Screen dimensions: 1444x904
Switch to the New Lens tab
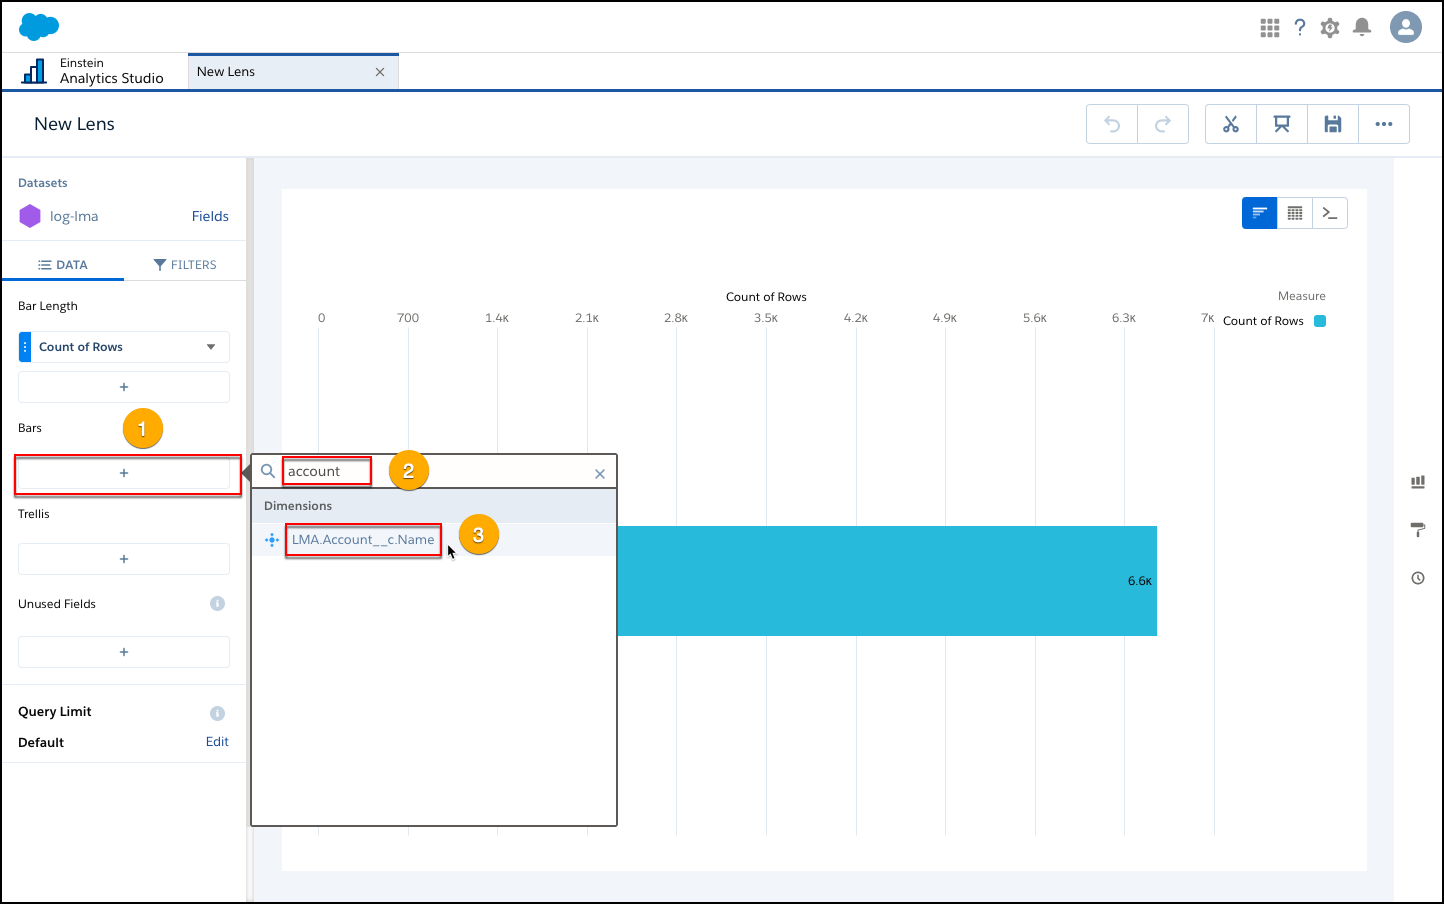pyautogui.click(x=293, y=72)
